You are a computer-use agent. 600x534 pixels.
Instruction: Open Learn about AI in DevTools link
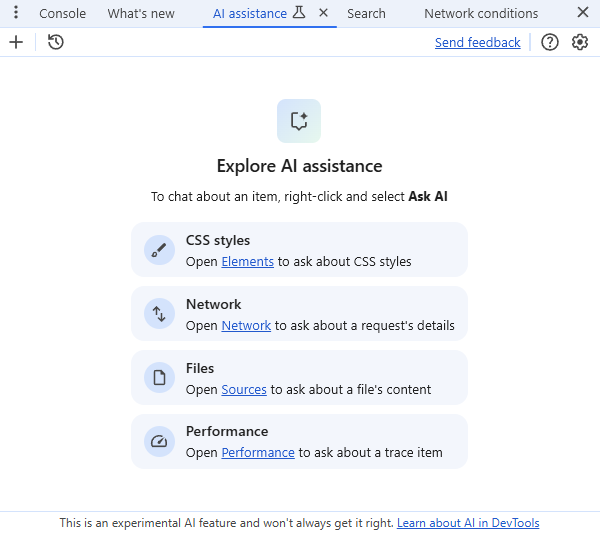(468, 523)
